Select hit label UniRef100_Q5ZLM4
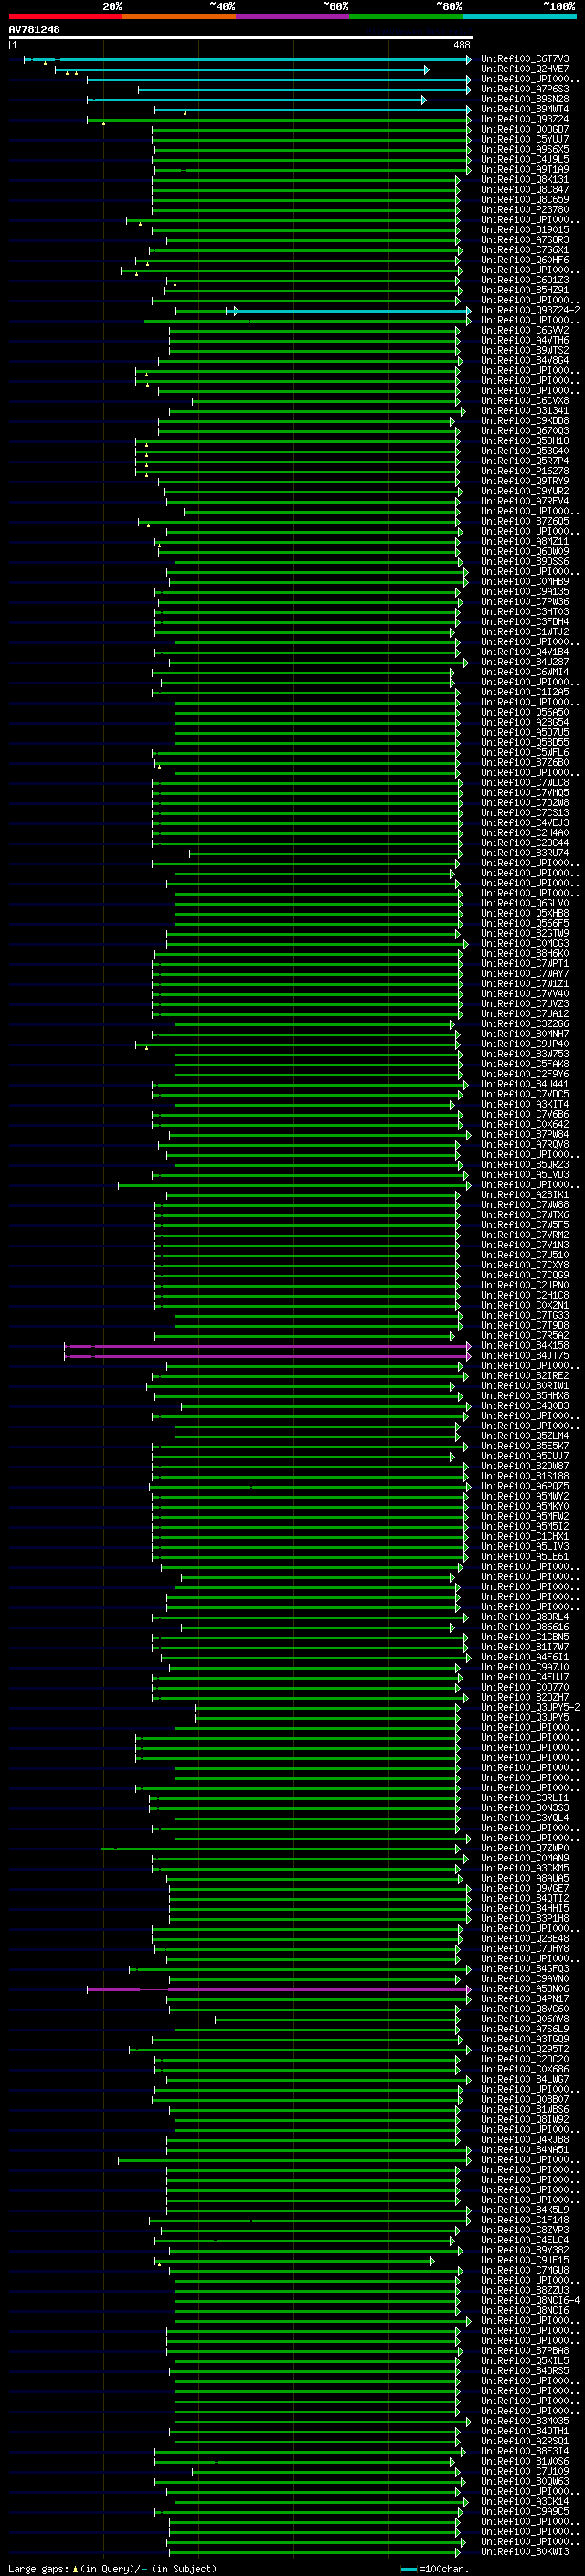 click(524, 1436)
